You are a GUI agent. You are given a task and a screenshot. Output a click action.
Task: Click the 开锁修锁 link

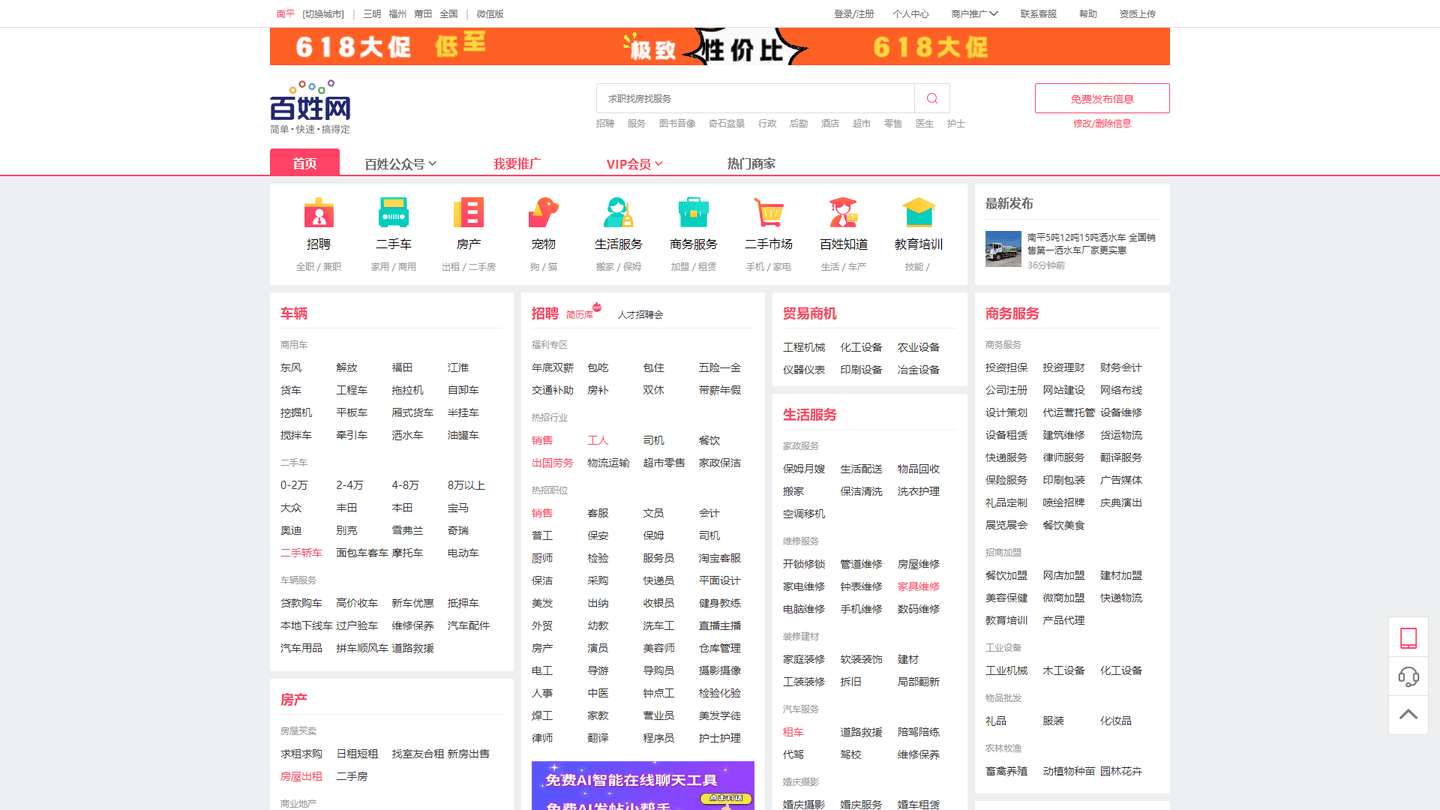tap(804, 564)
